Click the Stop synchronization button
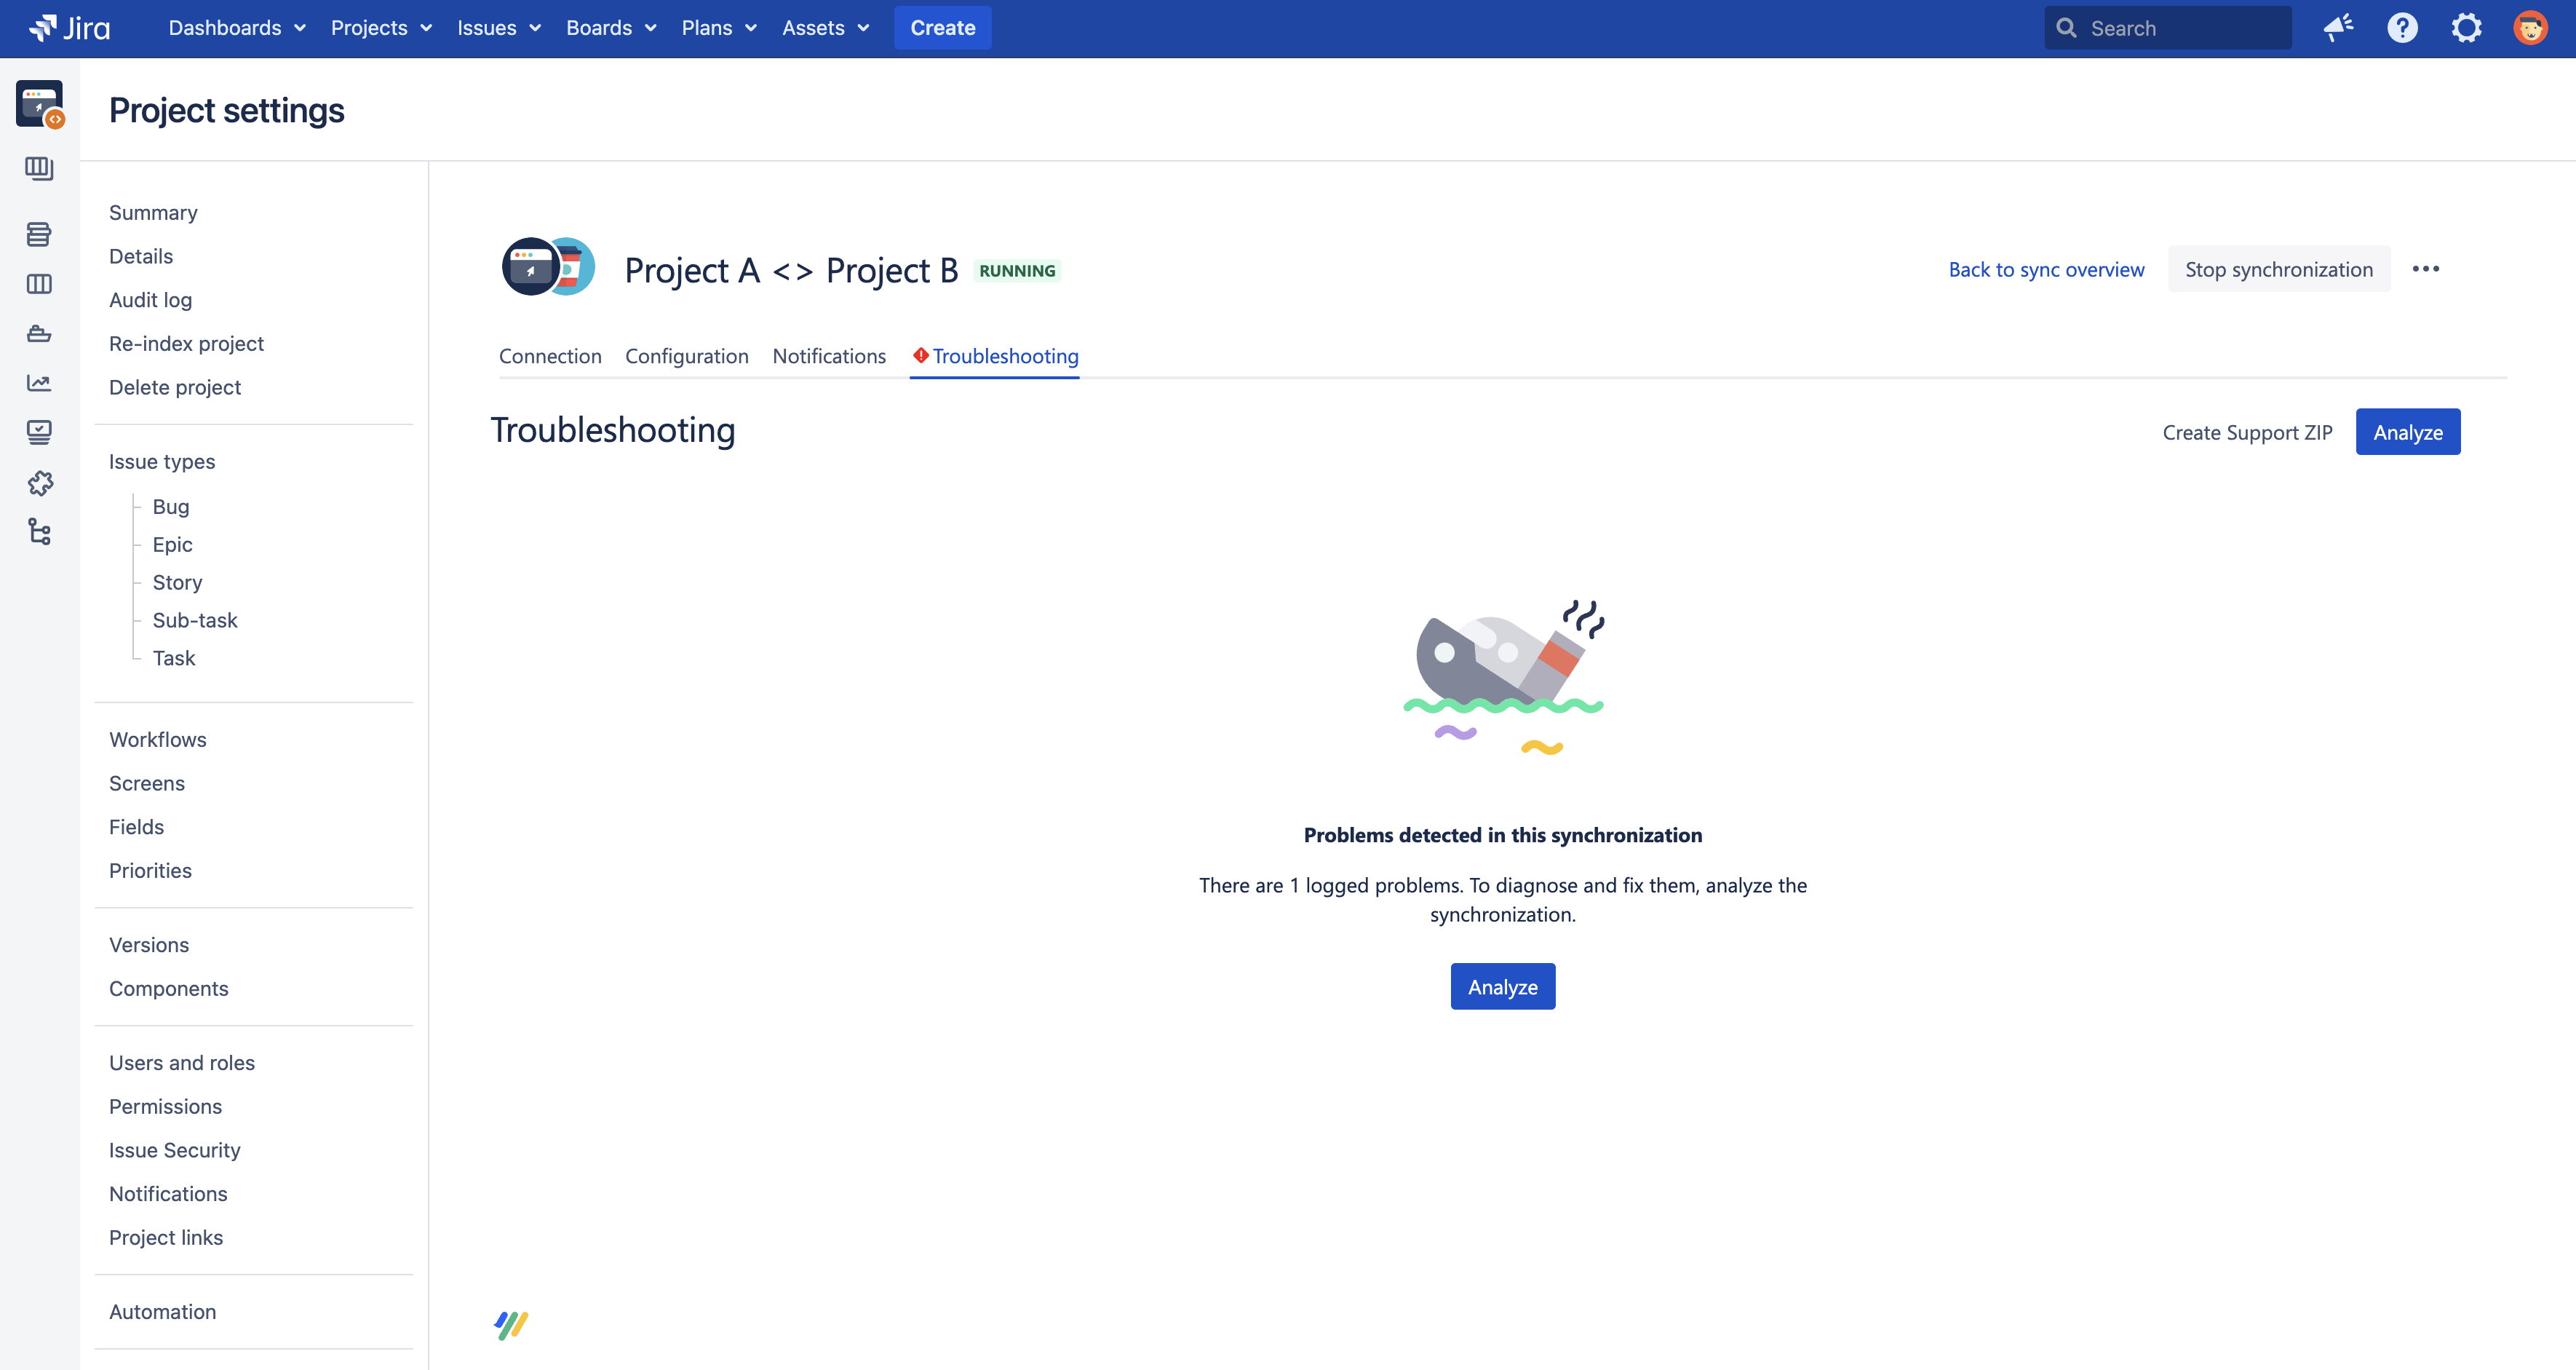Viewport: 2576px width, 1370px height. coord(2278,269)
